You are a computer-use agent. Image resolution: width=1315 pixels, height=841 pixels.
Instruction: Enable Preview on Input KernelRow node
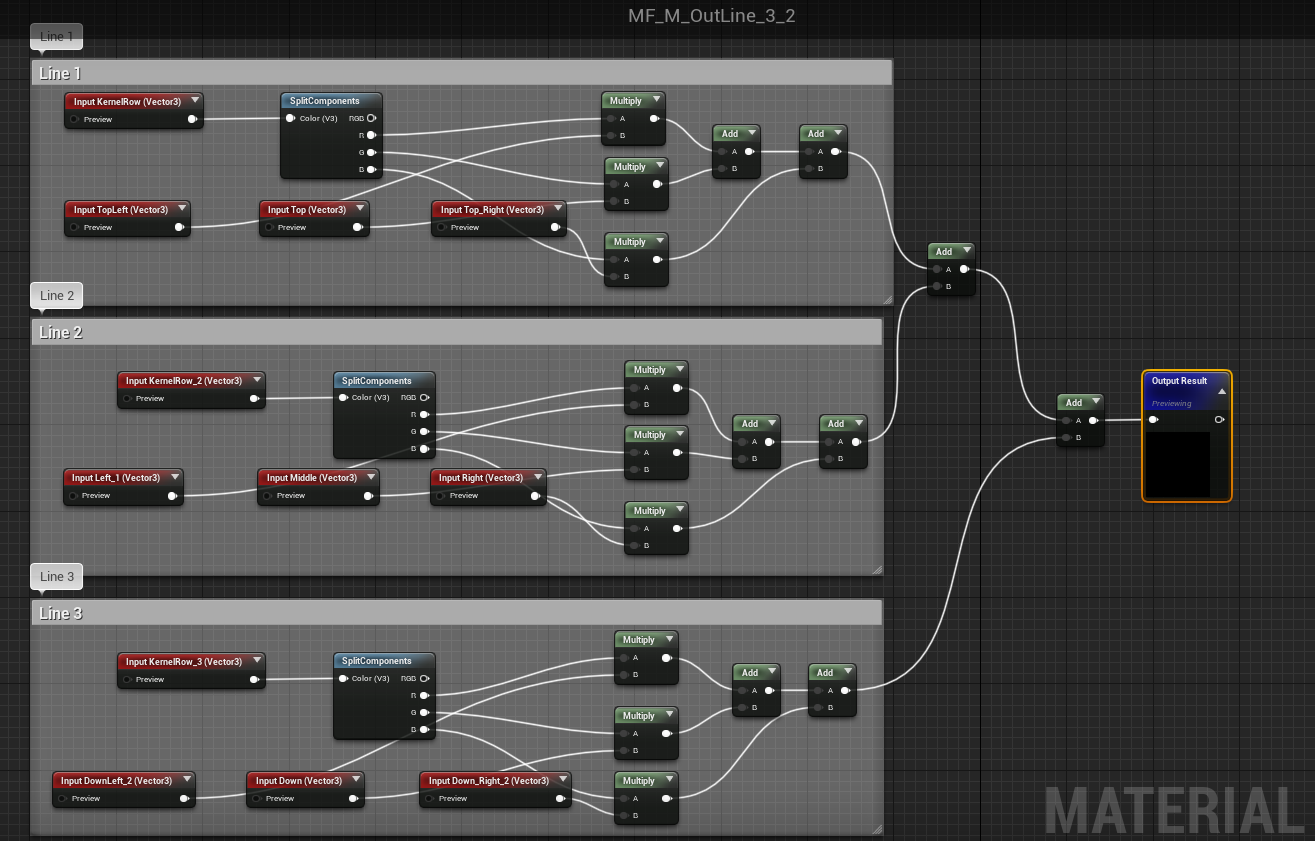pos(73,119)
